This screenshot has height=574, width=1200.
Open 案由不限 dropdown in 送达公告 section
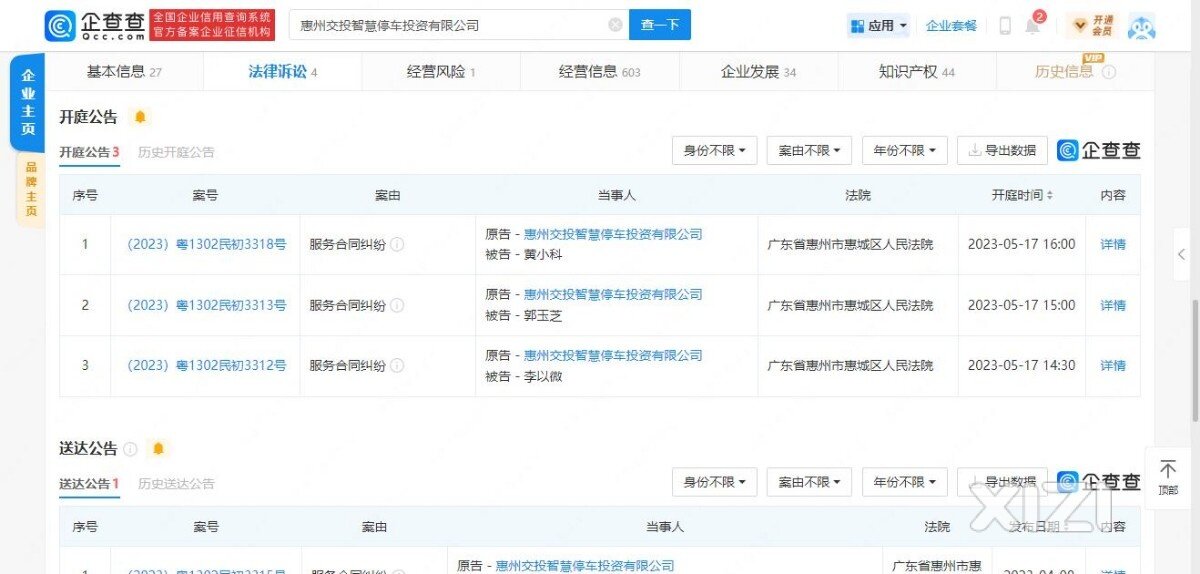(x=809, y=482)
